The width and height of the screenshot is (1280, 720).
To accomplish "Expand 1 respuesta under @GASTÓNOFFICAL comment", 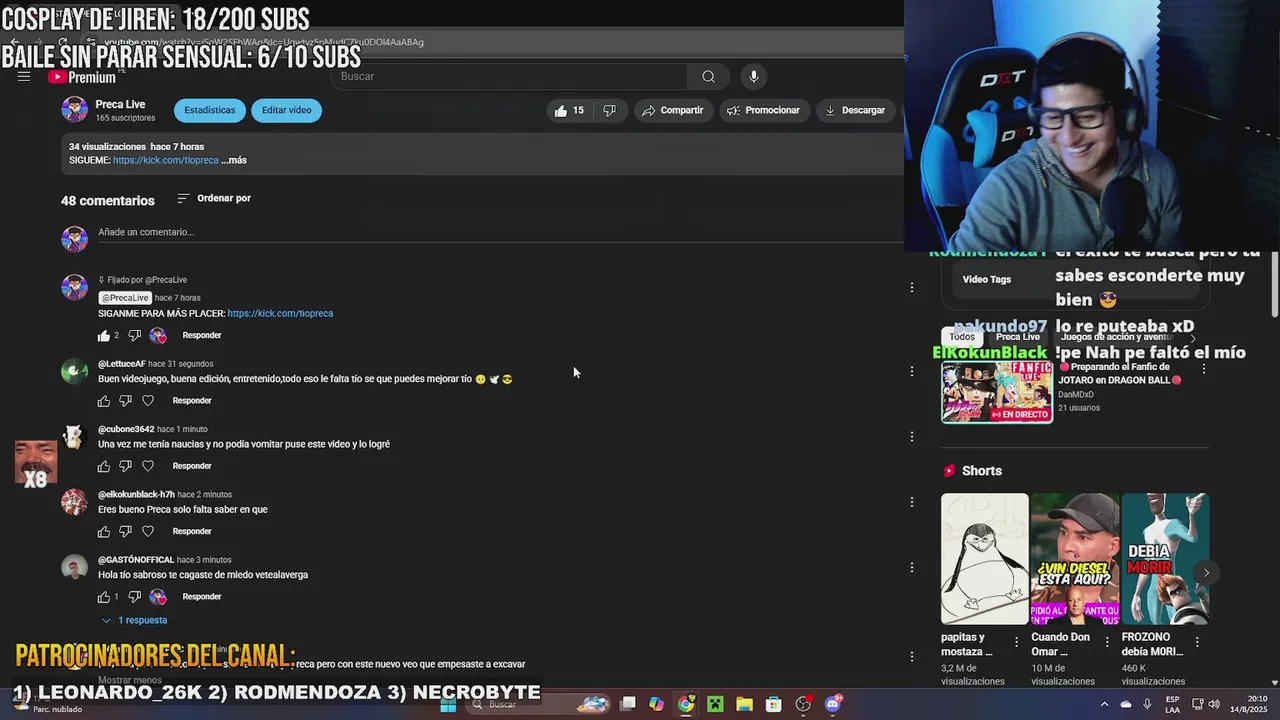I will point(134,620).
